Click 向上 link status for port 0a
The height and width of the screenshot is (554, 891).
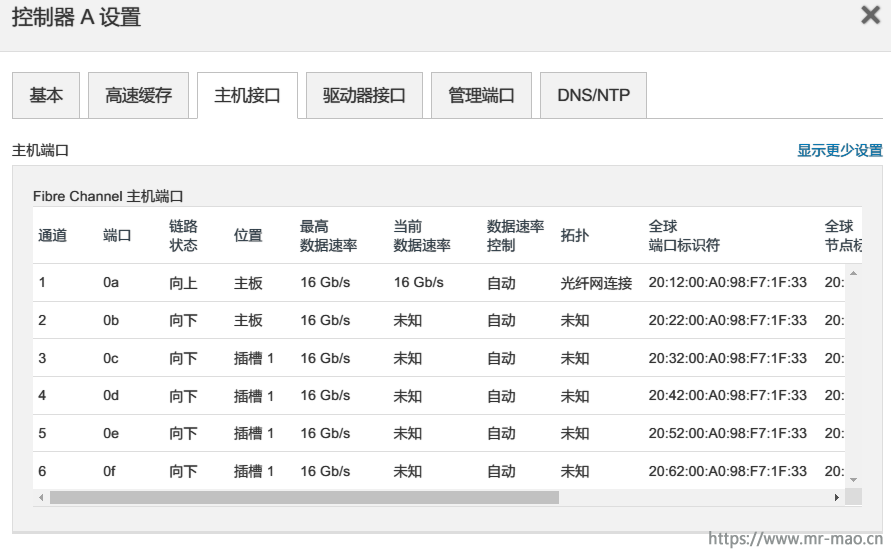coord(183,282)
